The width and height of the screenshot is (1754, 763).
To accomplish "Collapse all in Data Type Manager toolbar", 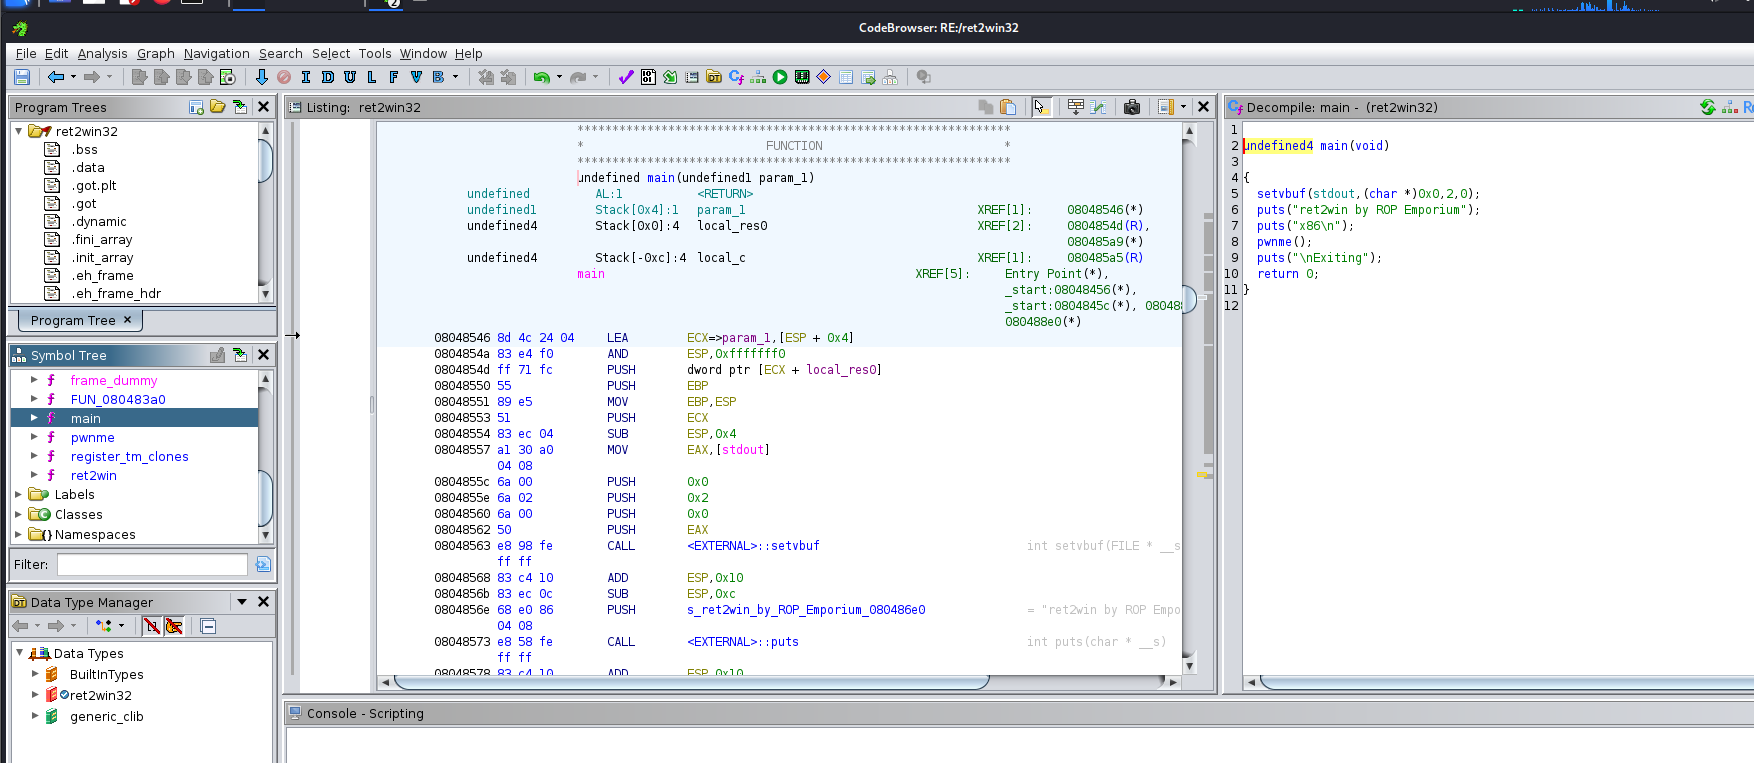I will tap(208, 626).
